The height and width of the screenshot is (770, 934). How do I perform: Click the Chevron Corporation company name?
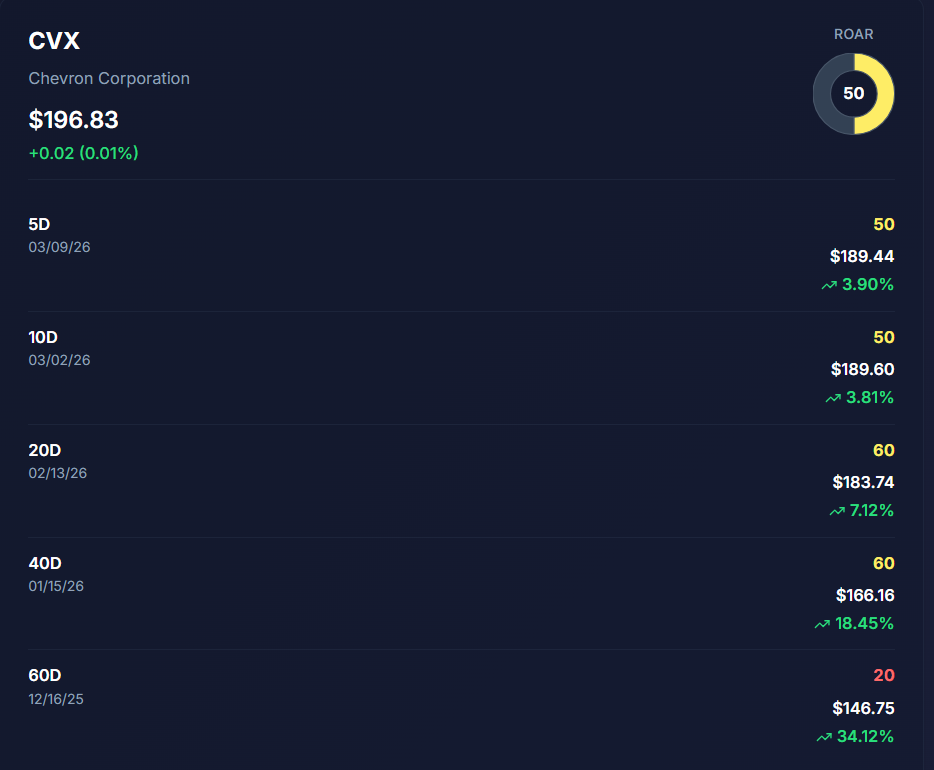pyautogui.click(x=109, y=78)
